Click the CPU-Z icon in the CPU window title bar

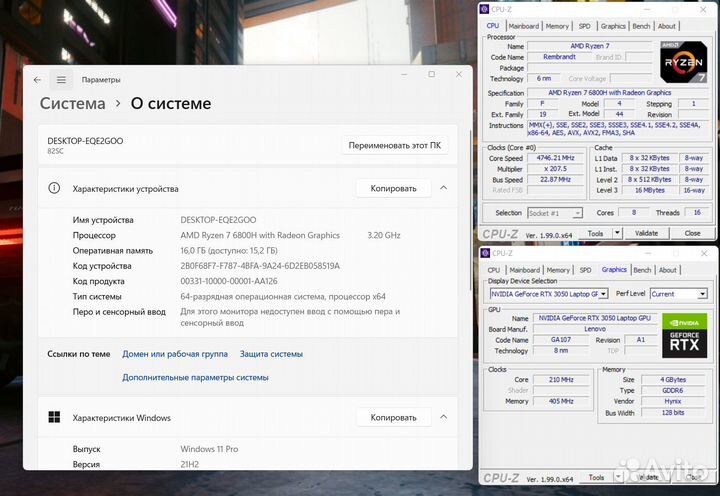point(485,10)
